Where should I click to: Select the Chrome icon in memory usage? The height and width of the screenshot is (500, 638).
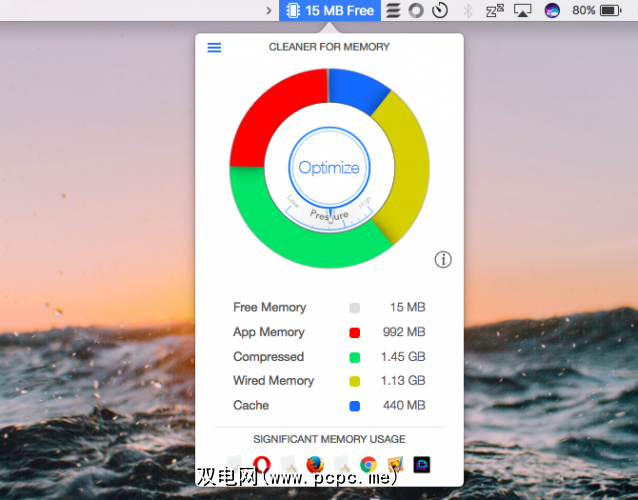coord(368,464)
